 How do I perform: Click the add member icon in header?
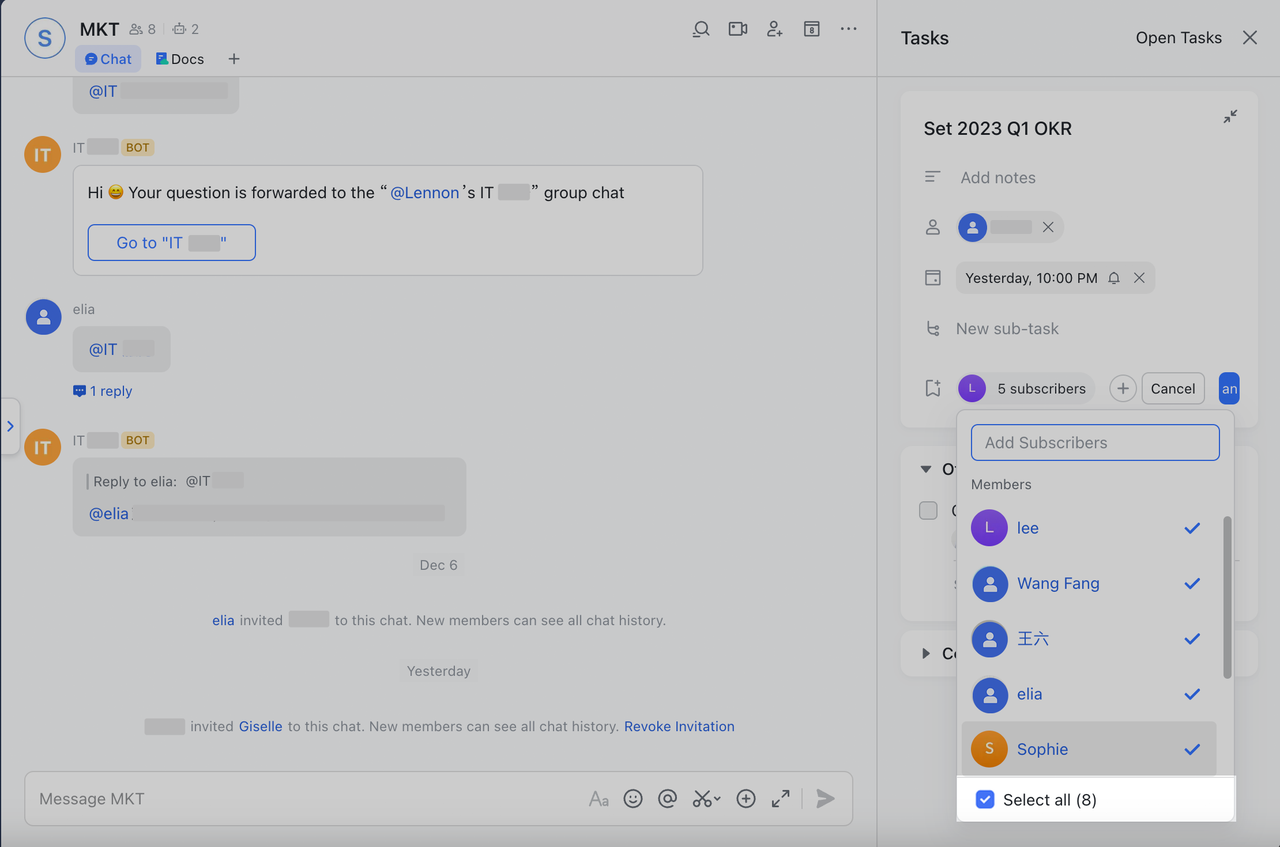point(775,29)
